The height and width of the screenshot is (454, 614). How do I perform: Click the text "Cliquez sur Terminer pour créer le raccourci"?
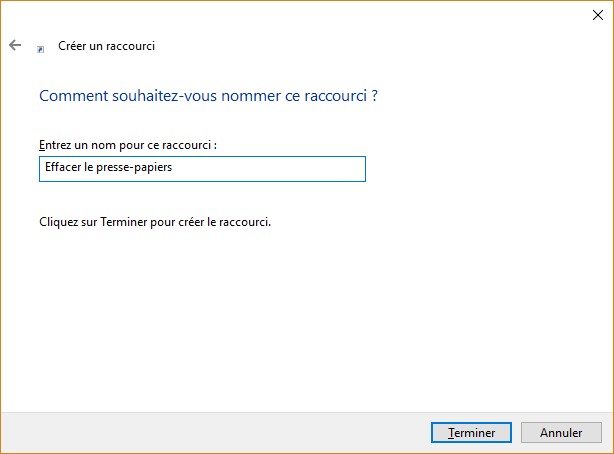[x=154, y=221]
